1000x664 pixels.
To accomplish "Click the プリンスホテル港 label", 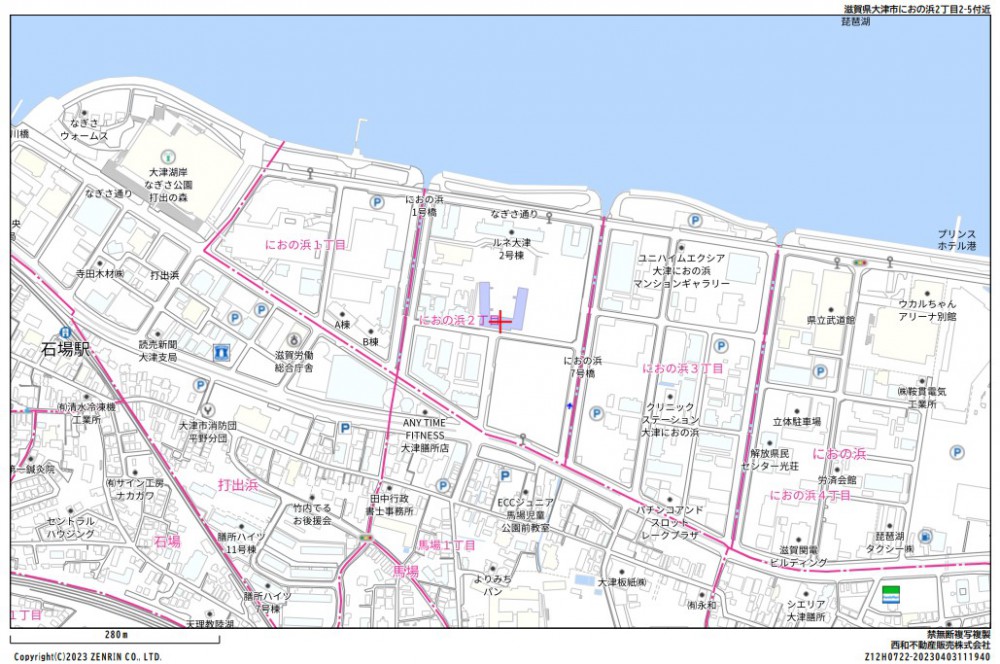I will (x=957, y=240).
